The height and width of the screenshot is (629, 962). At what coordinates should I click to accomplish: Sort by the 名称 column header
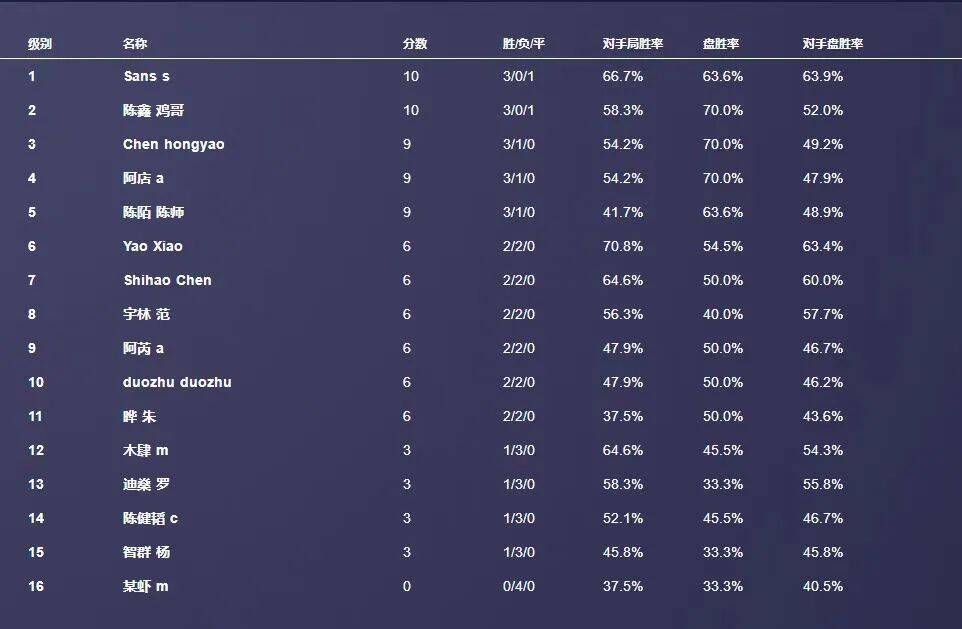135,44
